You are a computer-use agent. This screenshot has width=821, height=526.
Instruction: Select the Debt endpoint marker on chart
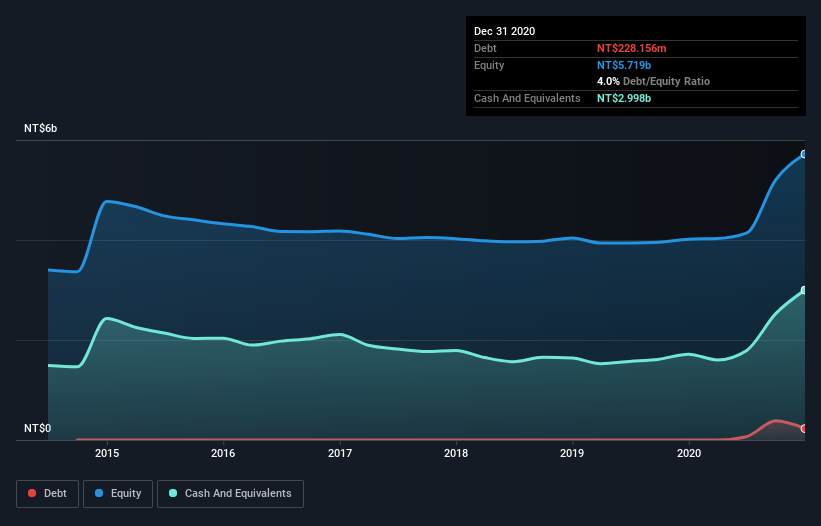click(804, 429)
